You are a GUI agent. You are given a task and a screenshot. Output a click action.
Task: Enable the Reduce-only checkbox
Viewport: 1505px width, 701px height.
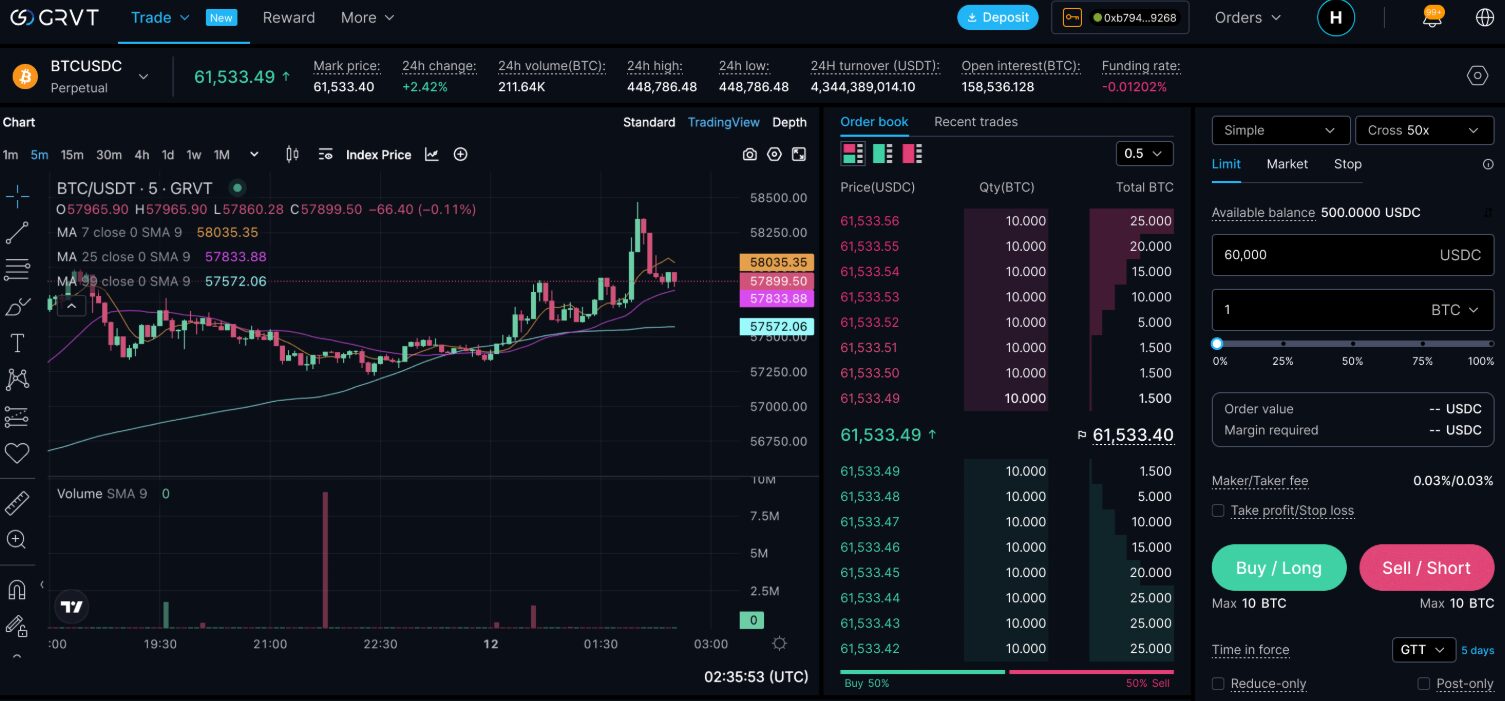point(1218,684)
